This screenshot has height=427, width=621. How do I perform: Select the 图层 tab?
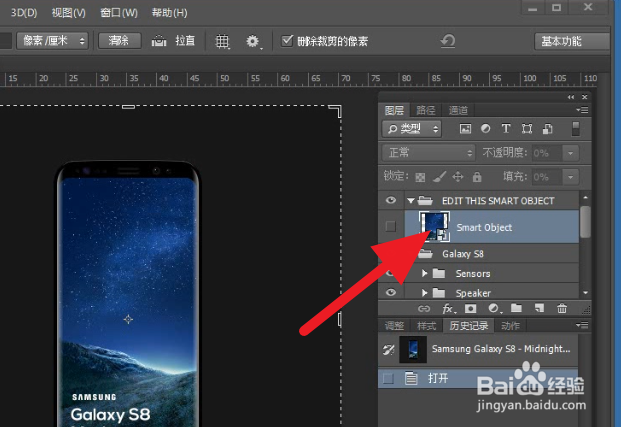pyautogui.click(x=394, y=110)
